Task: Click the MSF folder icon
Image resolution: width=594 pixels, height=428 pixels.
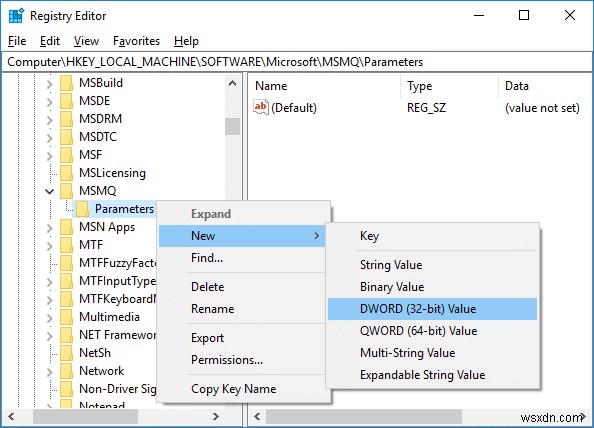Action: [66, 155]
